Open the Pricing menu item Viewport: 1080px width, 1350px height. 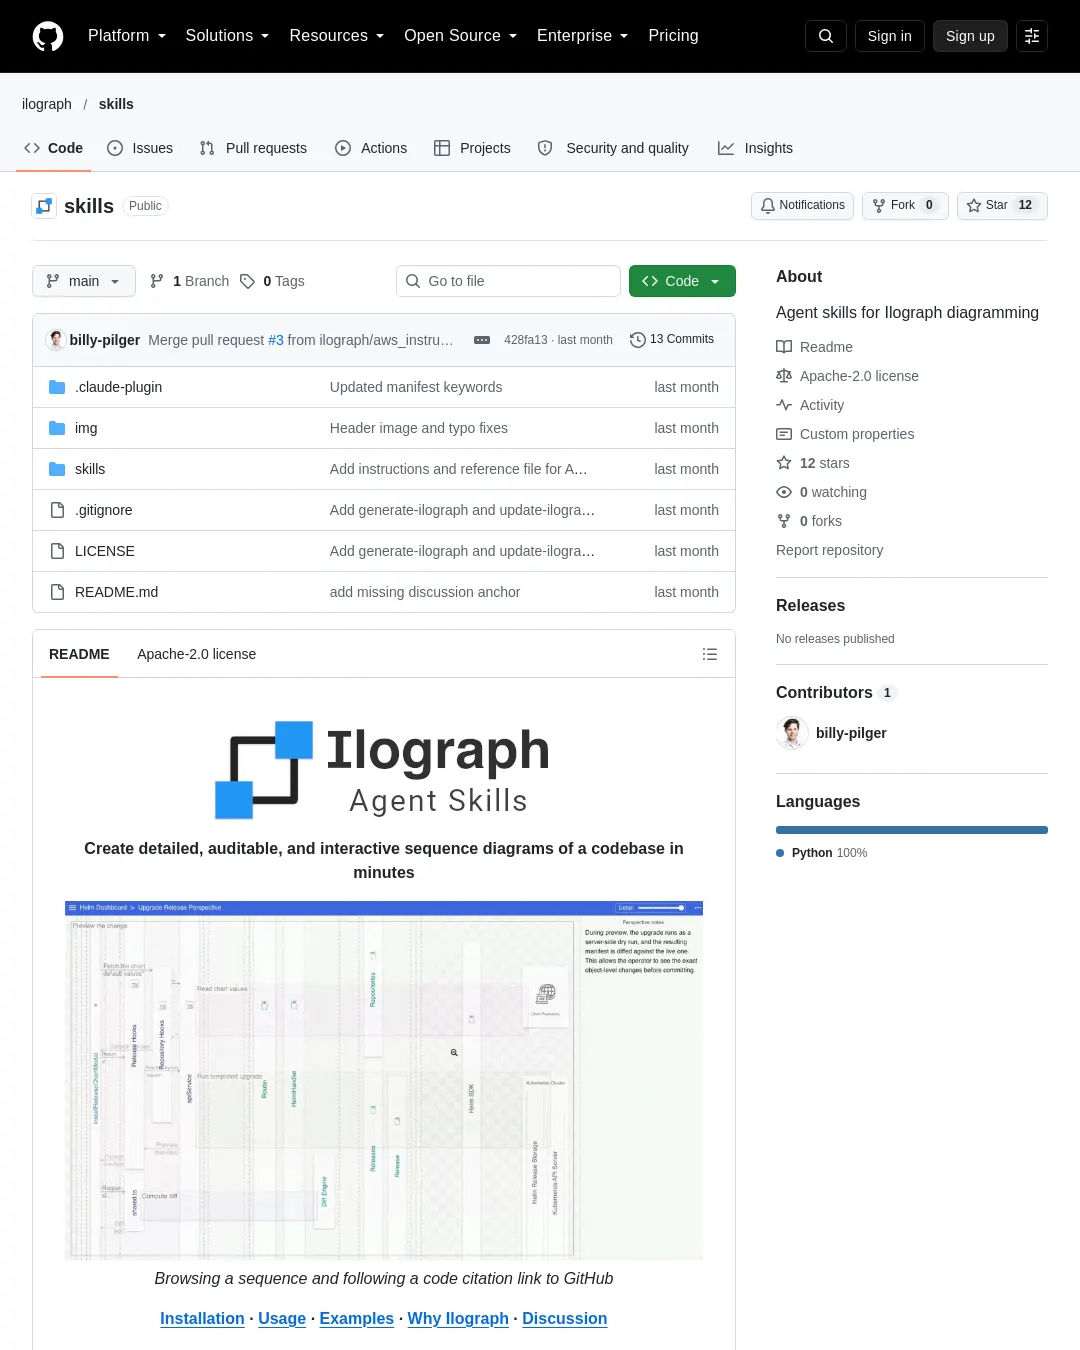tap(673, 36)
